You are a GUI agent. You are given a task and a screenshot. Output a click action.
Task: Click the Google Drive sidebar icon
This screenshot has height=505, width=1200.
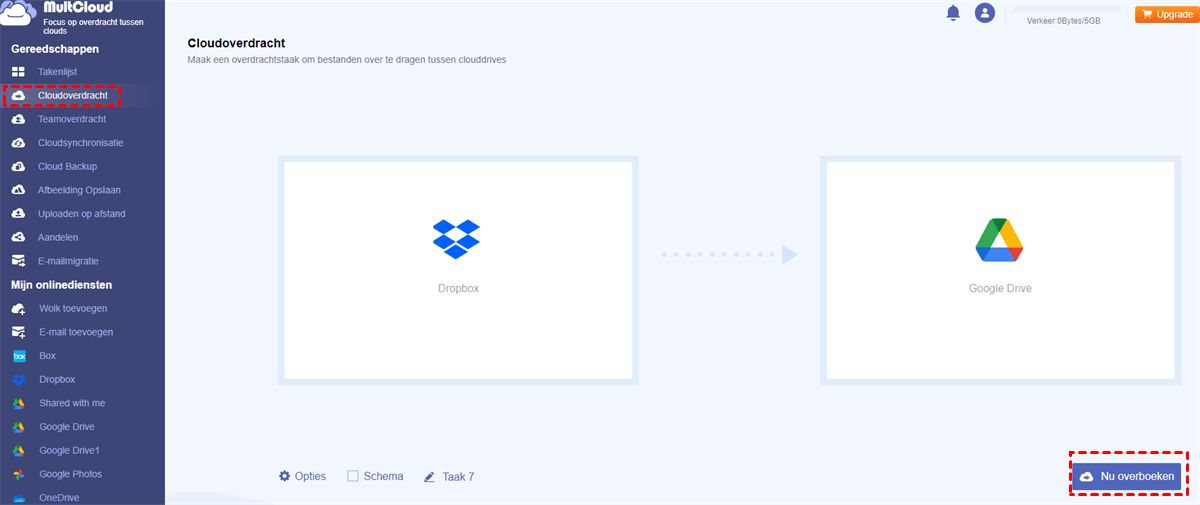pyautogui.click(x=18, y=427)
